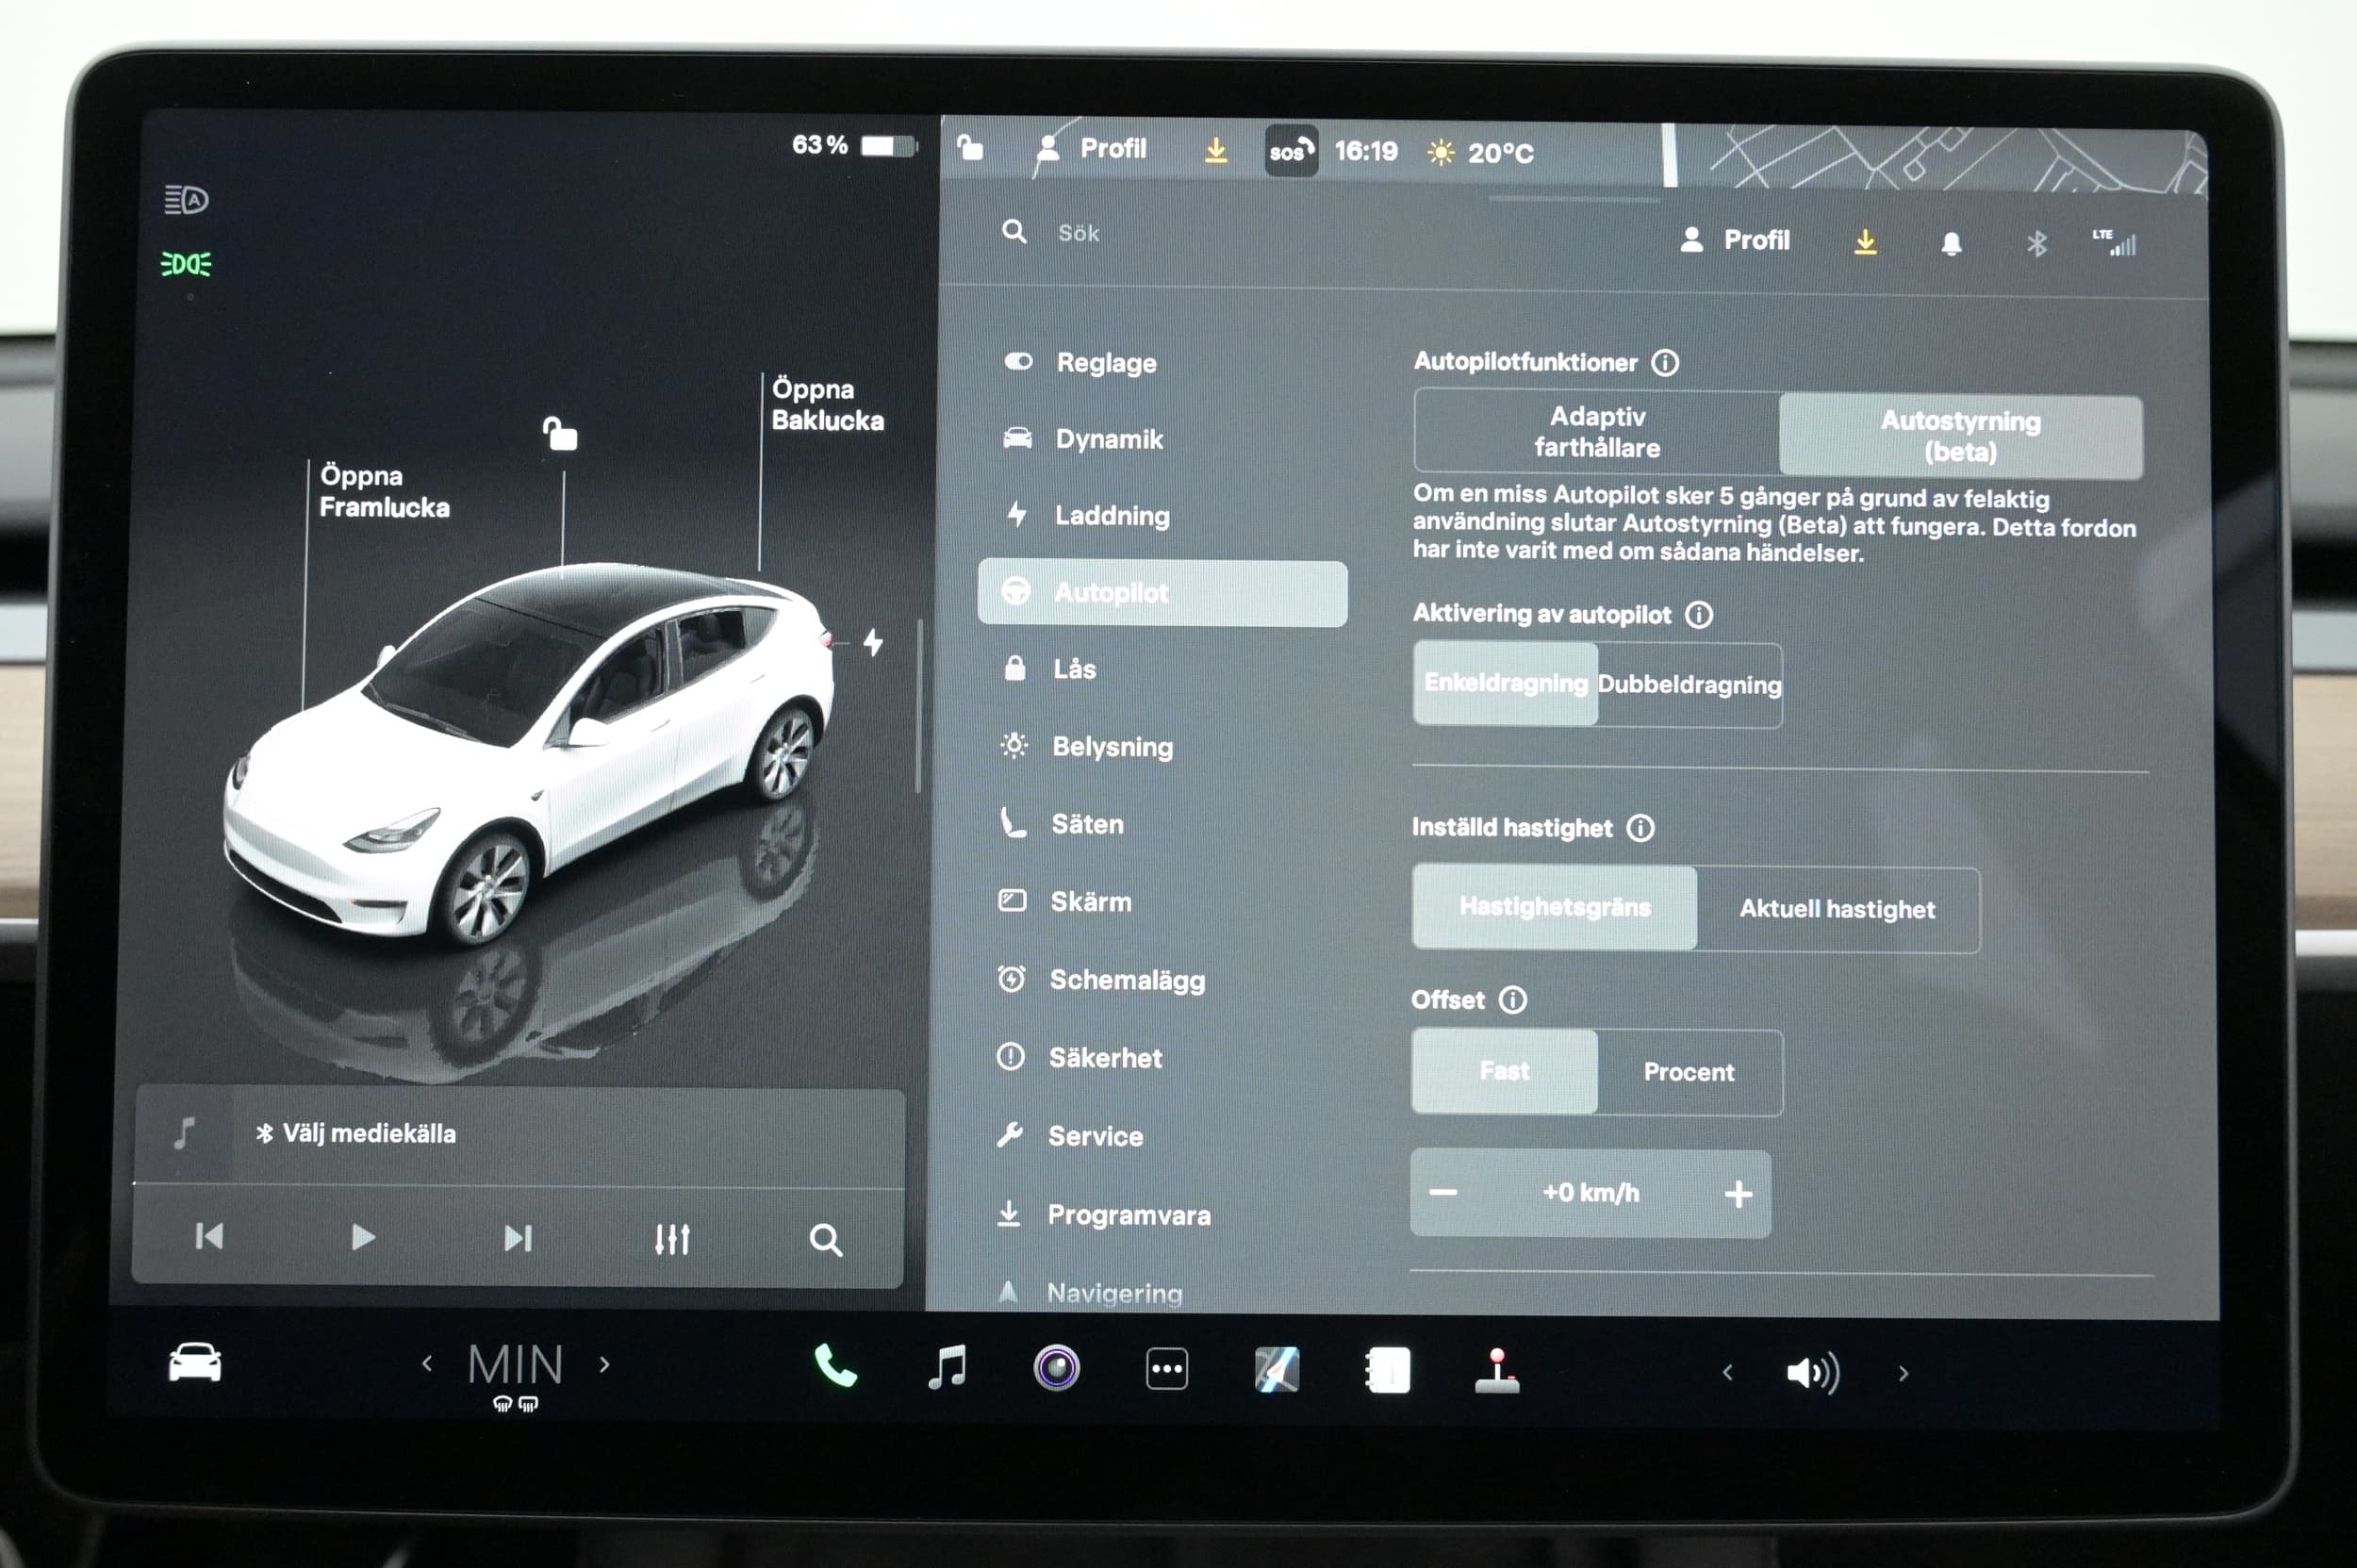
Task: Open the Offset info icon
Action: point(1513,1000)
